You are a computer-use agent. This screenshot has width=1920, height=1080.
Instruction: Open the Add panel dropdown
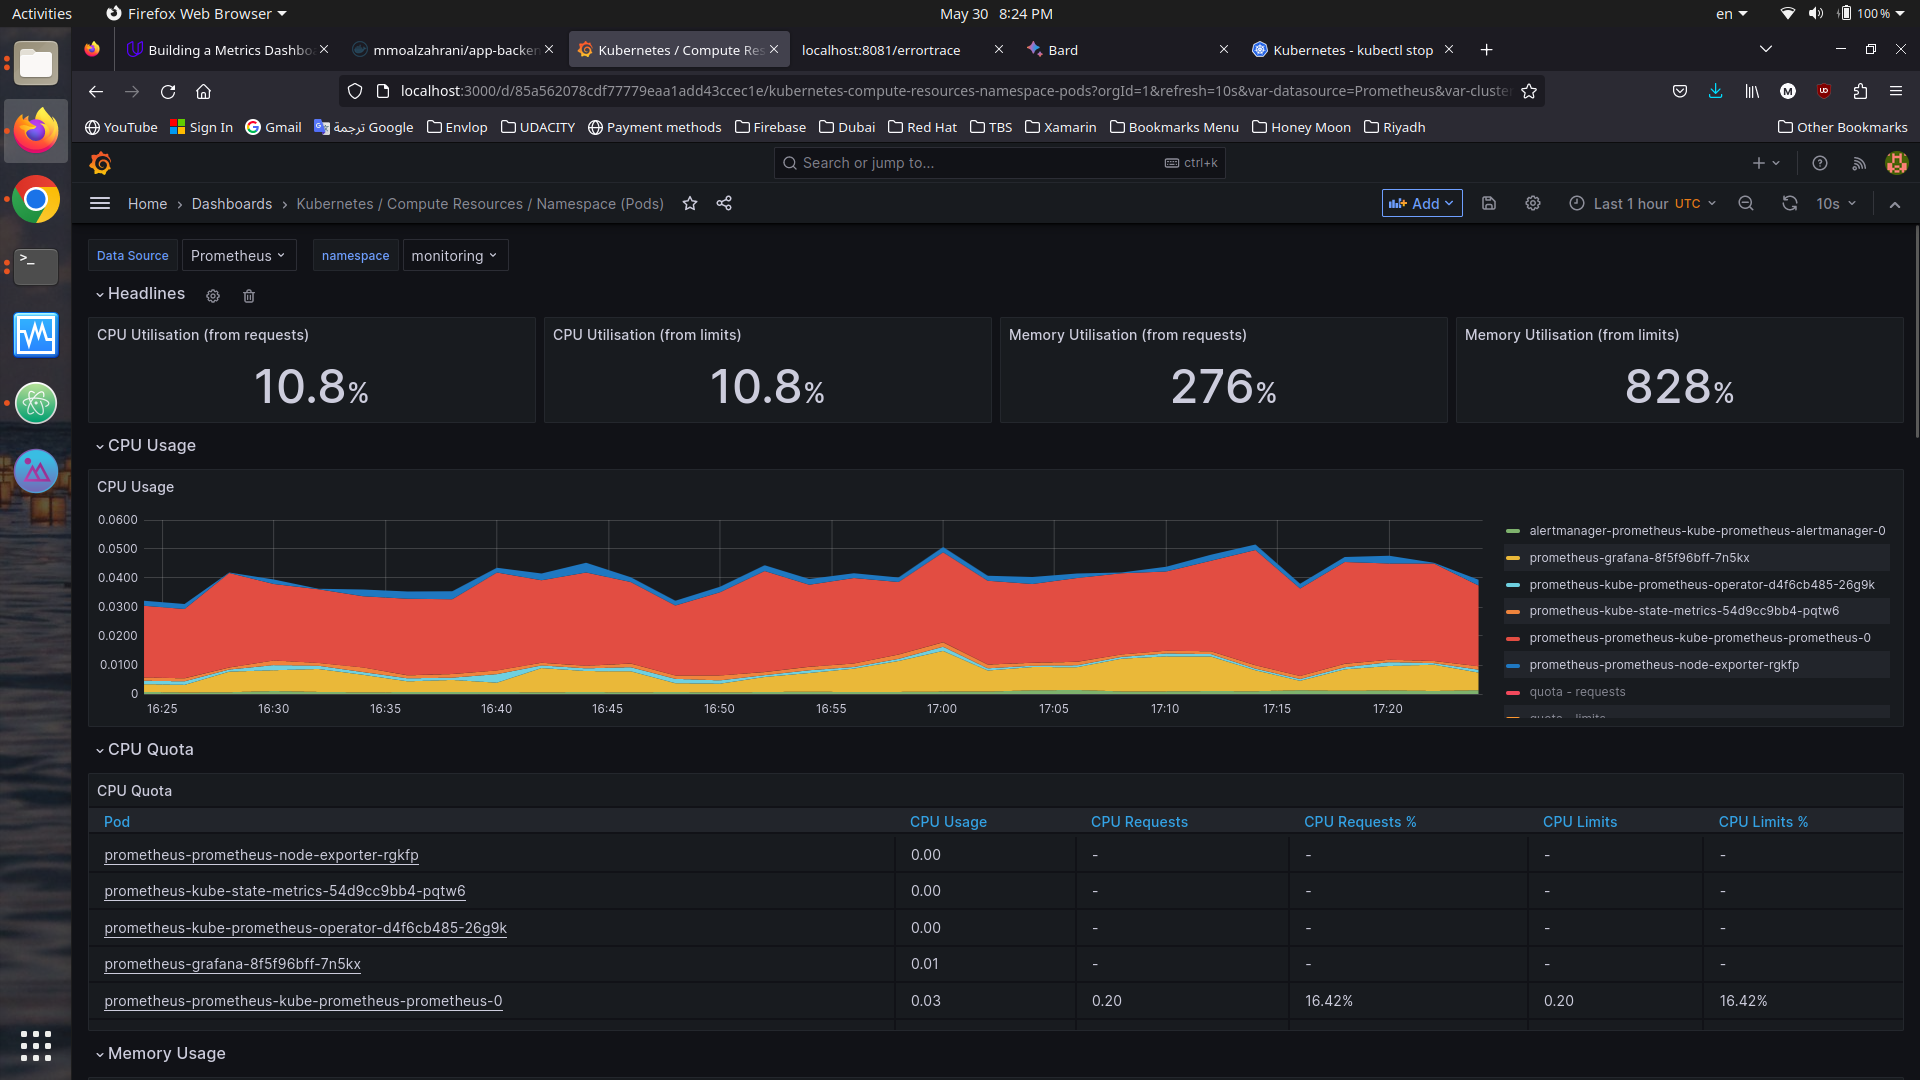[x=1421, y=203]
